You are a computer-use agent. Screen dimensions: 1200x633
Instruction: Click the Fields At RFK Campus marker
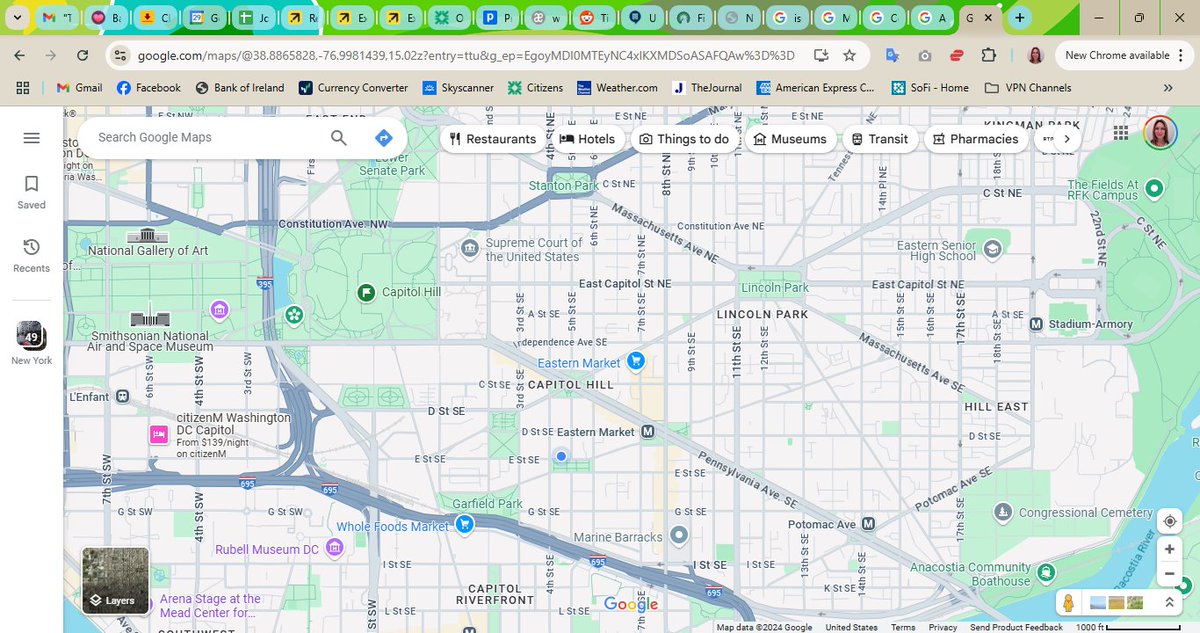1154,188
